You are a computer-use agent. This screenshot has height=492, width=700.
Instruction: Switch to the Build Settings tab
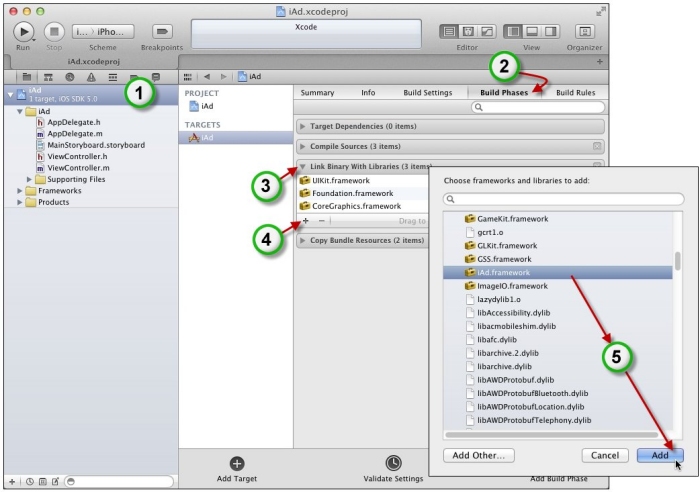coord(428,93)
